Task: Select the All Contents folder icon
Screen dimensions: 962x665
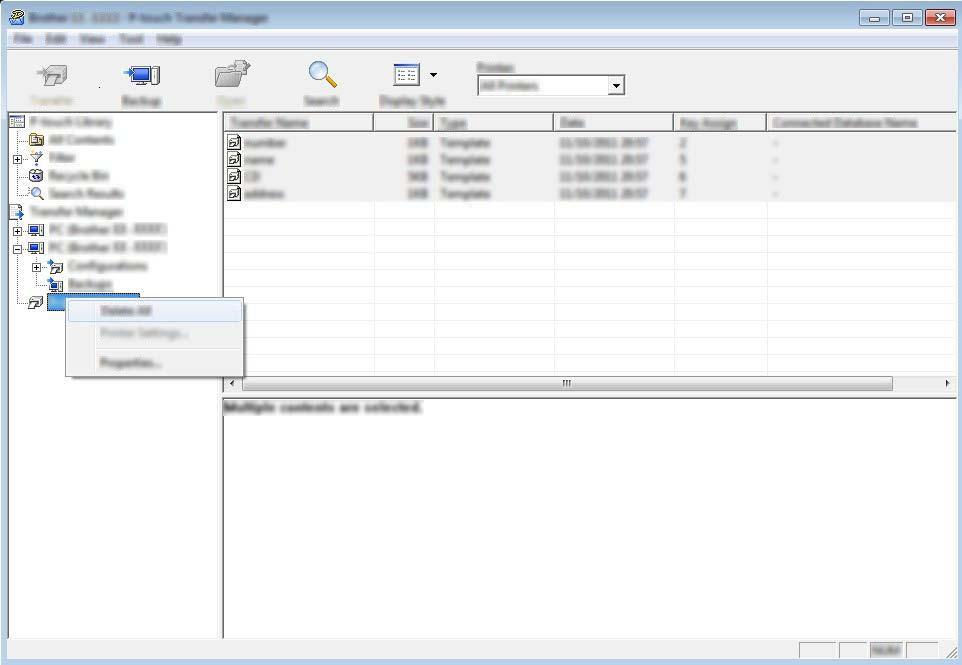Action: pyautogui.click(x=36, y=140)
